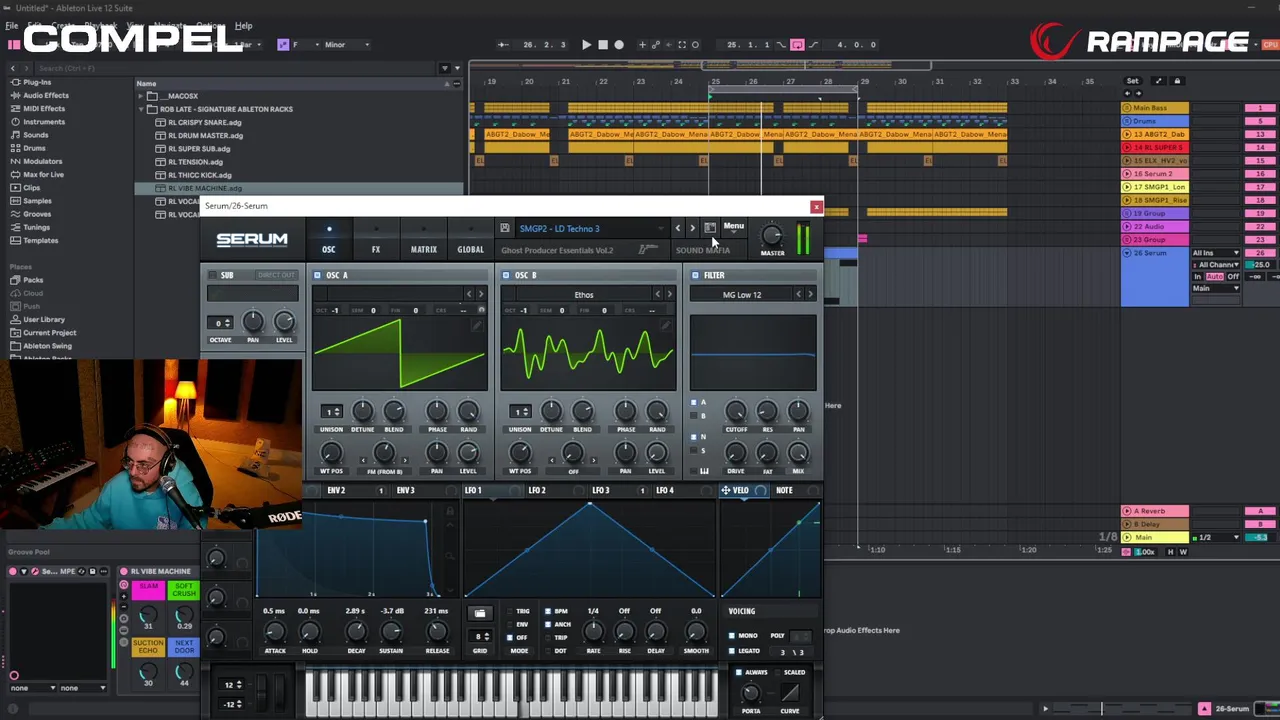This screenshot has width=1280, height=720.
Task: Toggle OSC B on/off
Action: pos(506,275)
